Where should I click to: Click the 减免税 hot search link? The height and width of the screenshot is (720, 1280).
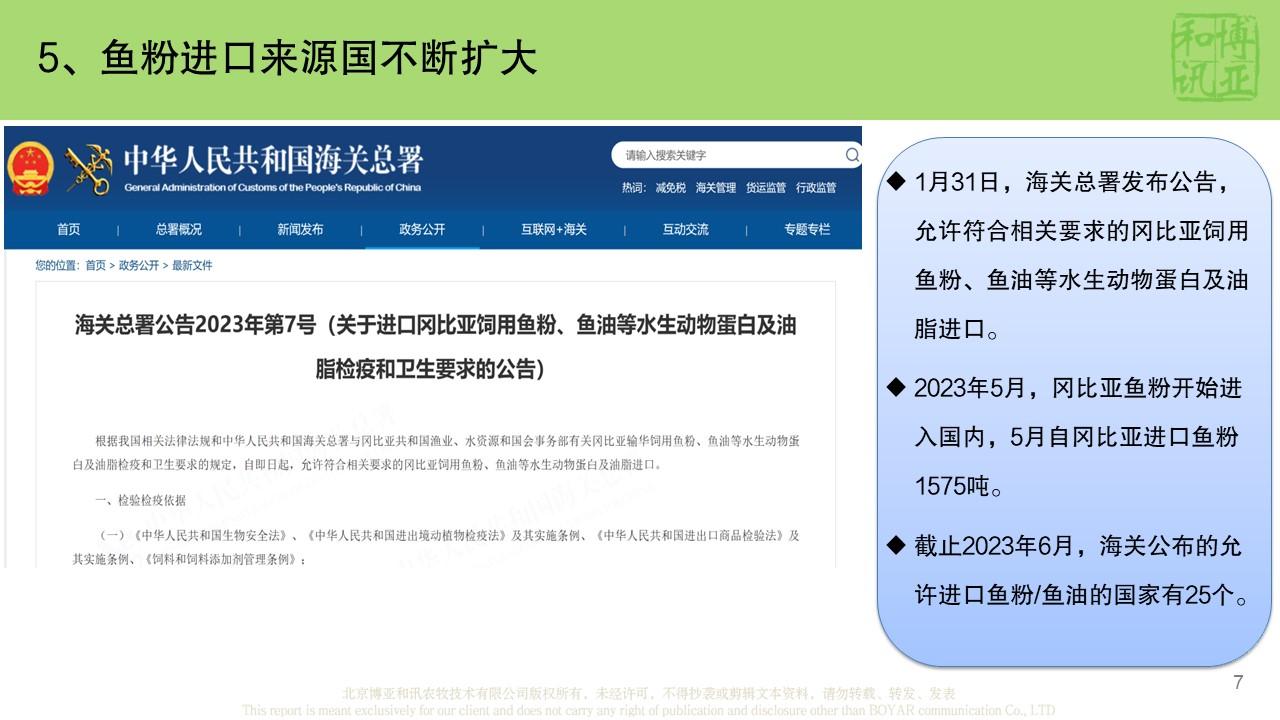pyautogui.click(x=670, y=188)
